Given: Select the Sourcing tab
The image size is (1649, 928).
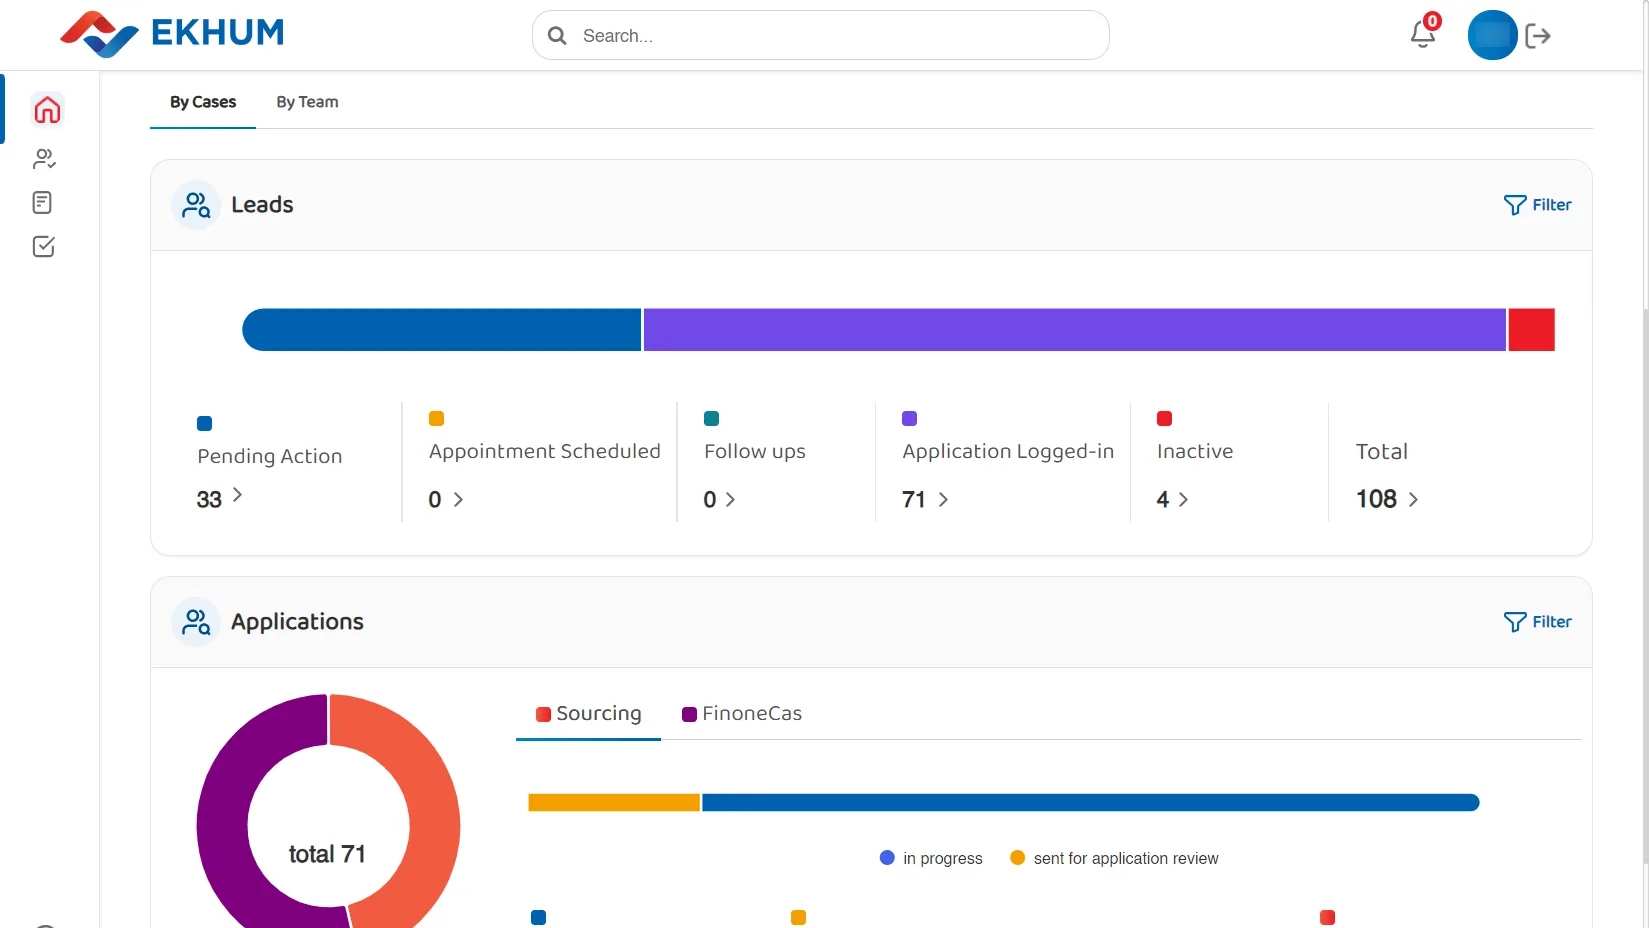Looking at the screenshot, I should (588, 714).
